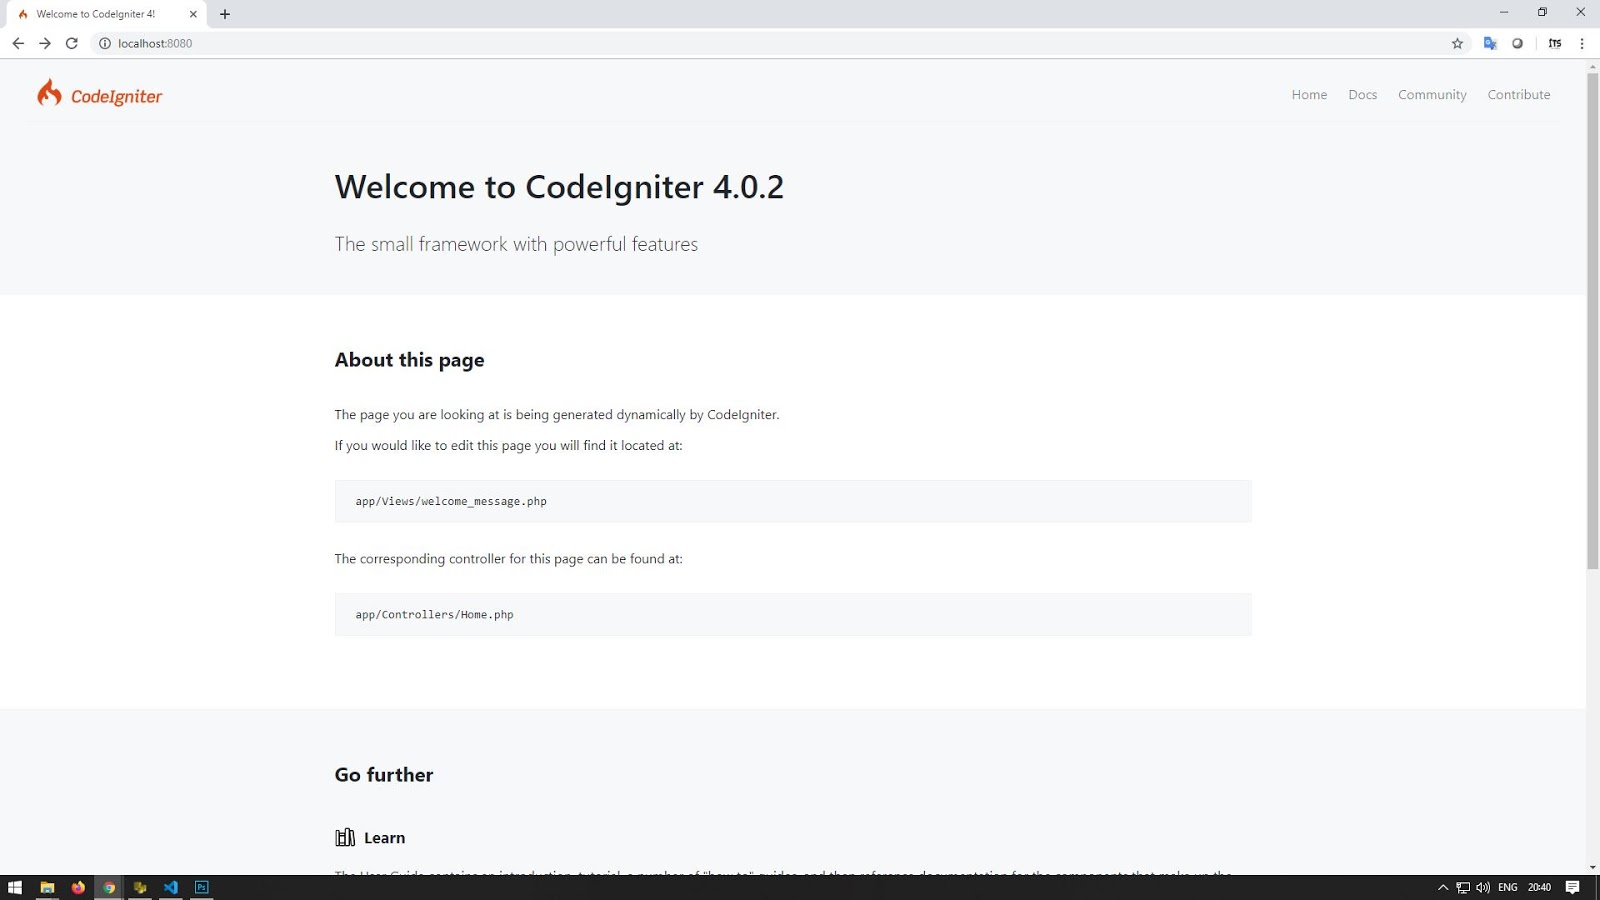Open site info next to localhost:8080

click(x=103, y=43)
